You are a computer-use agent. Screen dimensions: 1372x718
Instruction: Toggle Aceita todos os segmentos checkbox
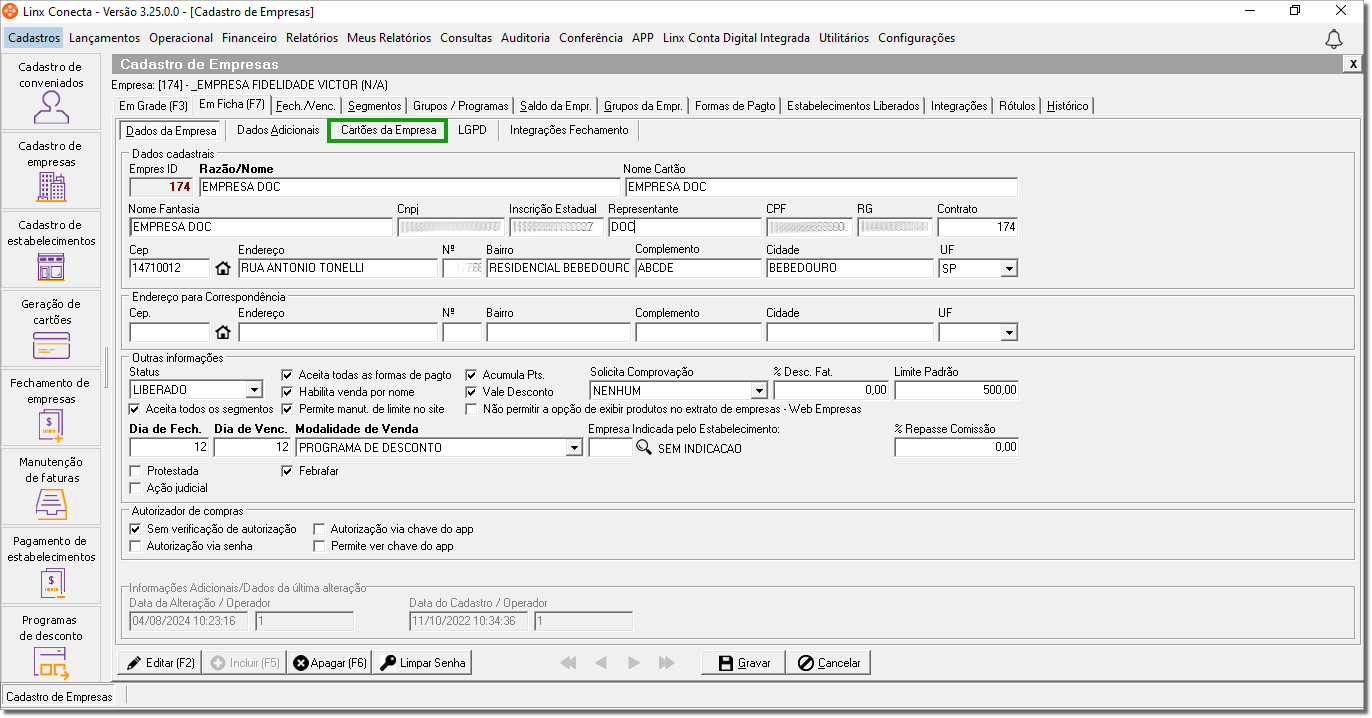[x=135, y=409]
